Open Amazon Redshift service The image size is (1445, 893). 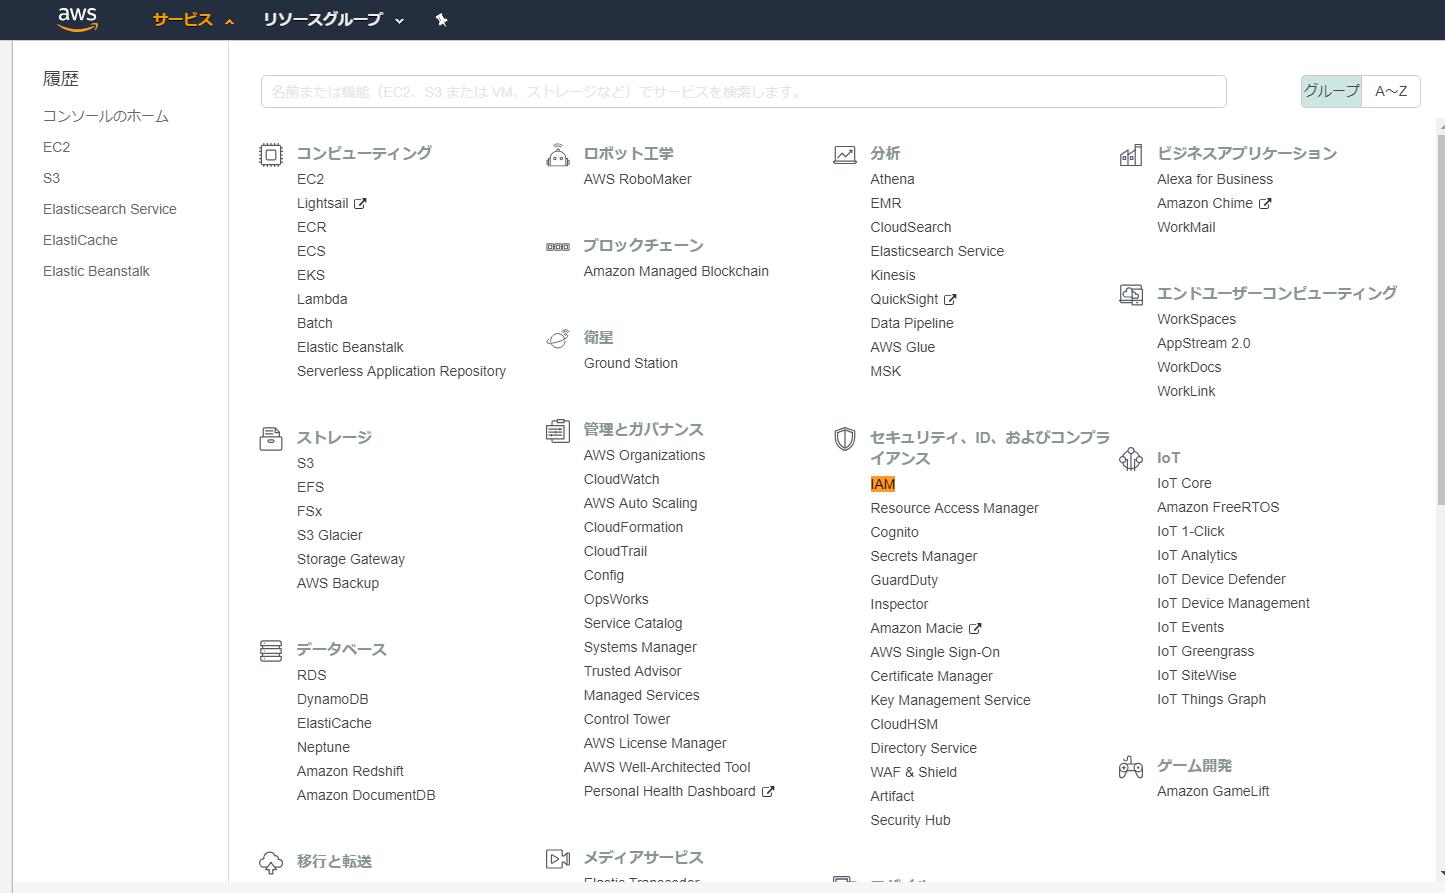[350, 771]
